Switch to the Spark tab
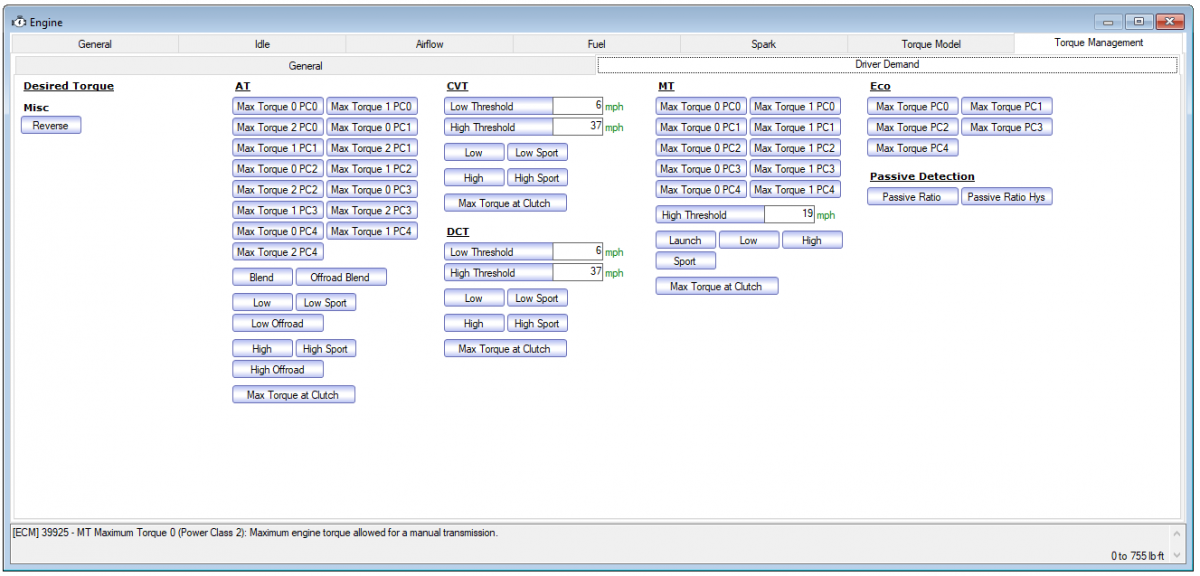Image resolution: width=1200 pixels, height=576 pixels. 763,43
